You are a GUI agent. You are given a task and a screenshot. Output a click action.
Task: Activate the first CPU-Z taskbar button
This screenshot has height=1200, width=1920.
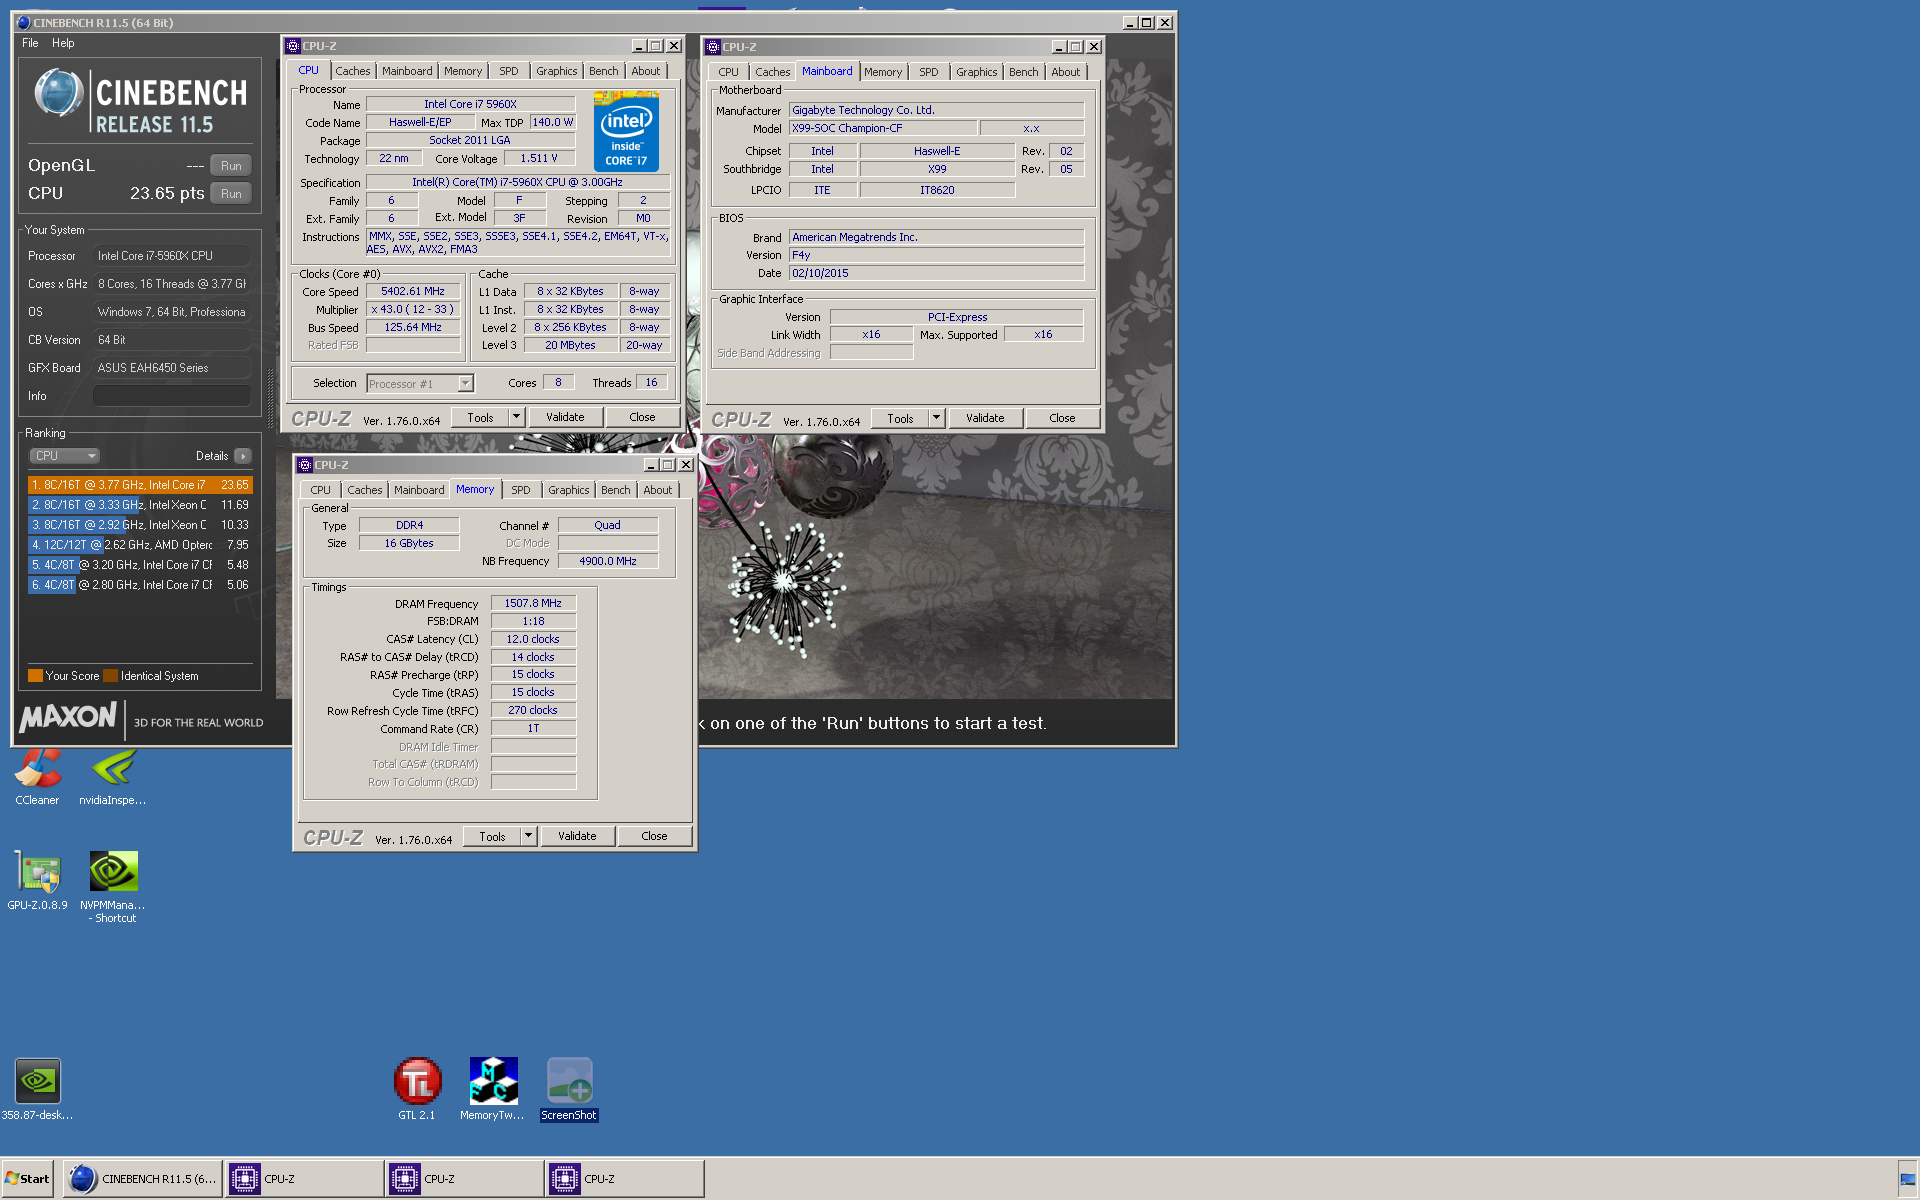point(304,1179)
